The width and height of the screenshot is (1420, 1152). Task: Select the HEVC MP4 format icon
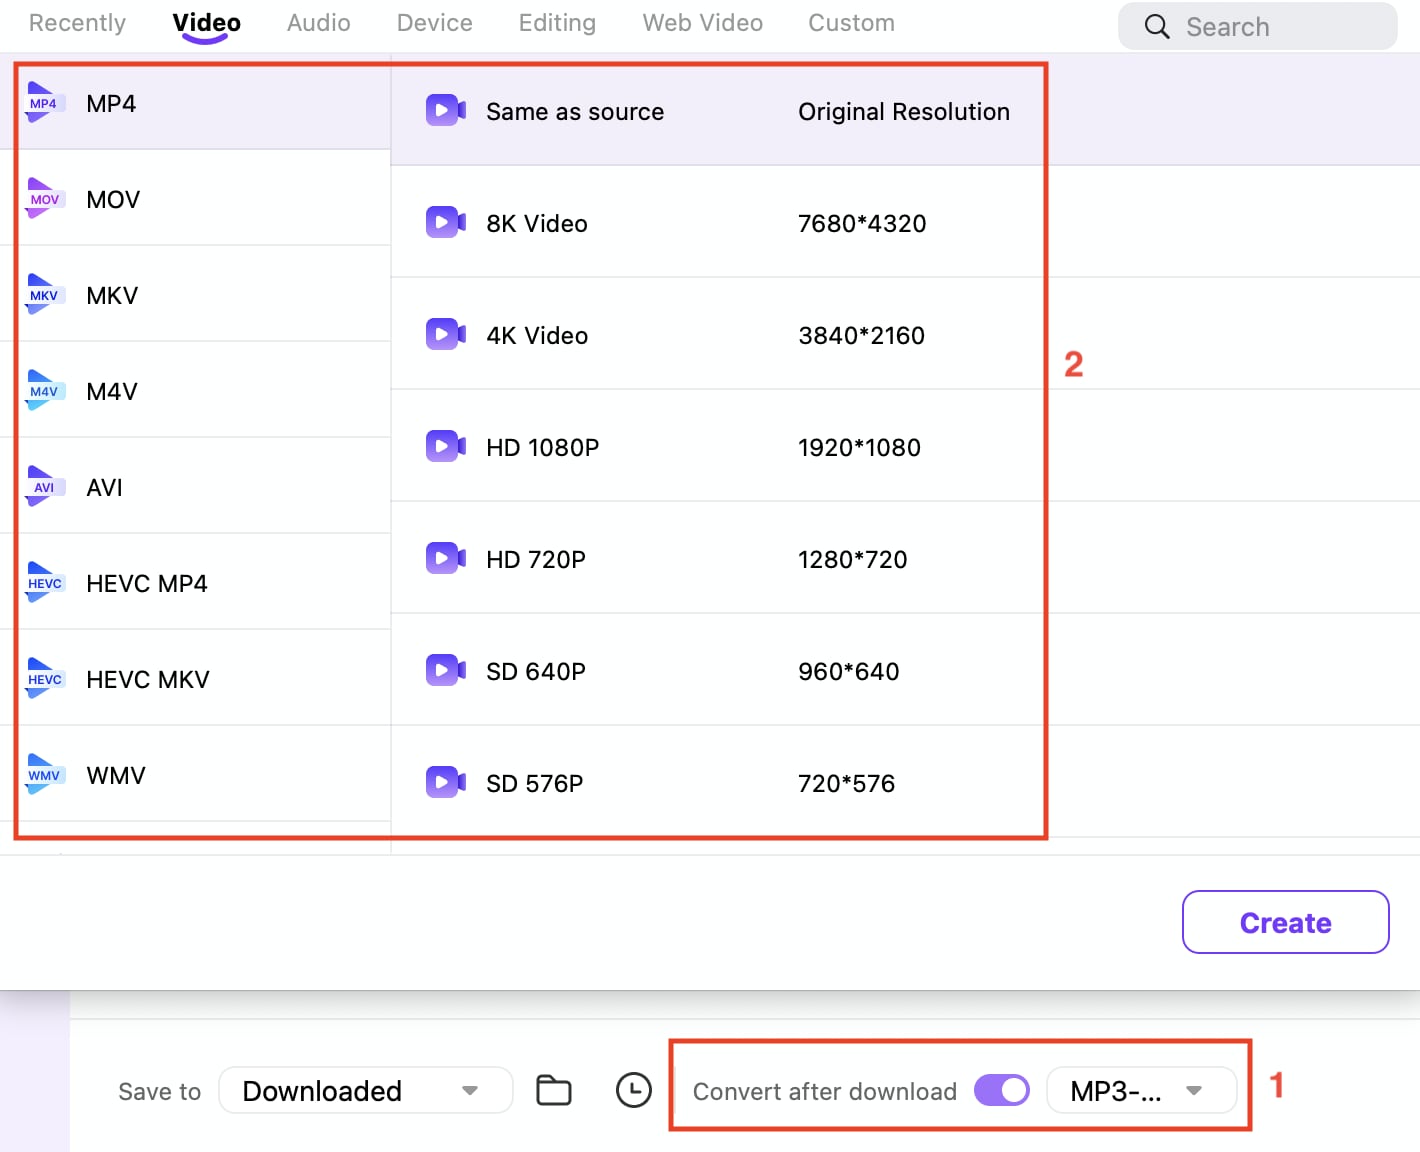[x=44, y=582]
